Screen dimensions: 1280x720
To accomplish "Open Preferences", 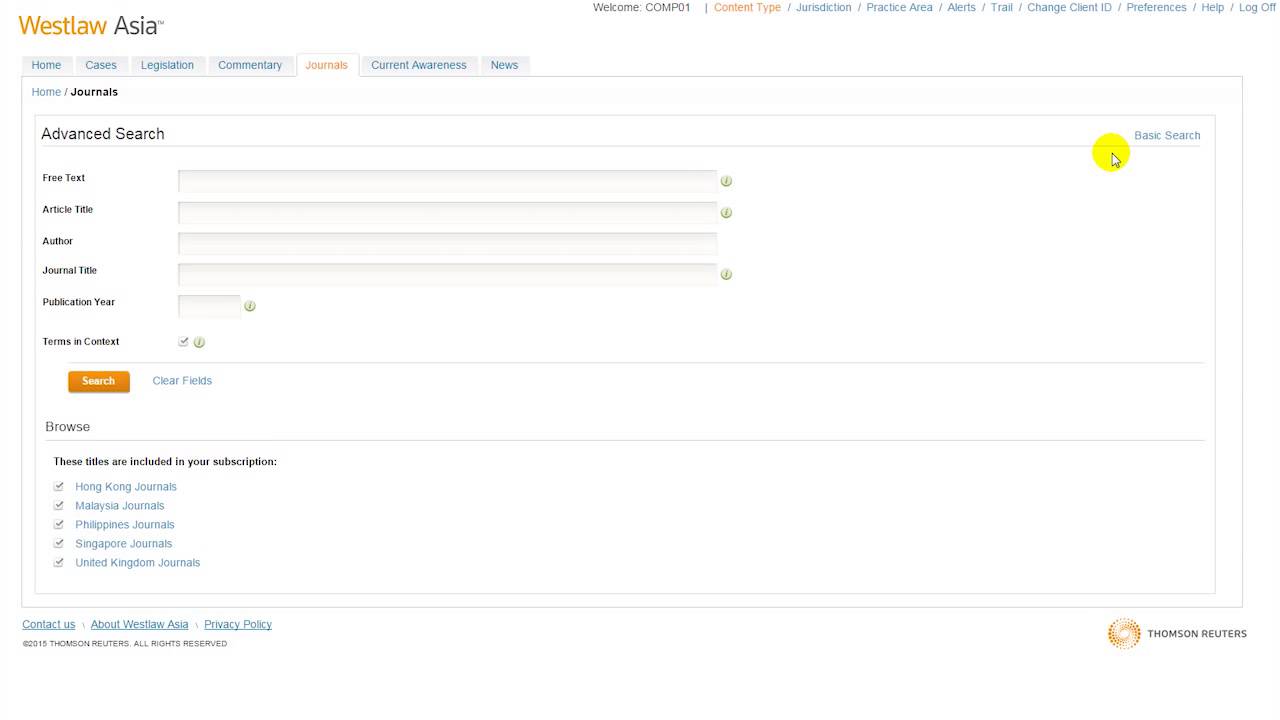I will click(1157, 8).
